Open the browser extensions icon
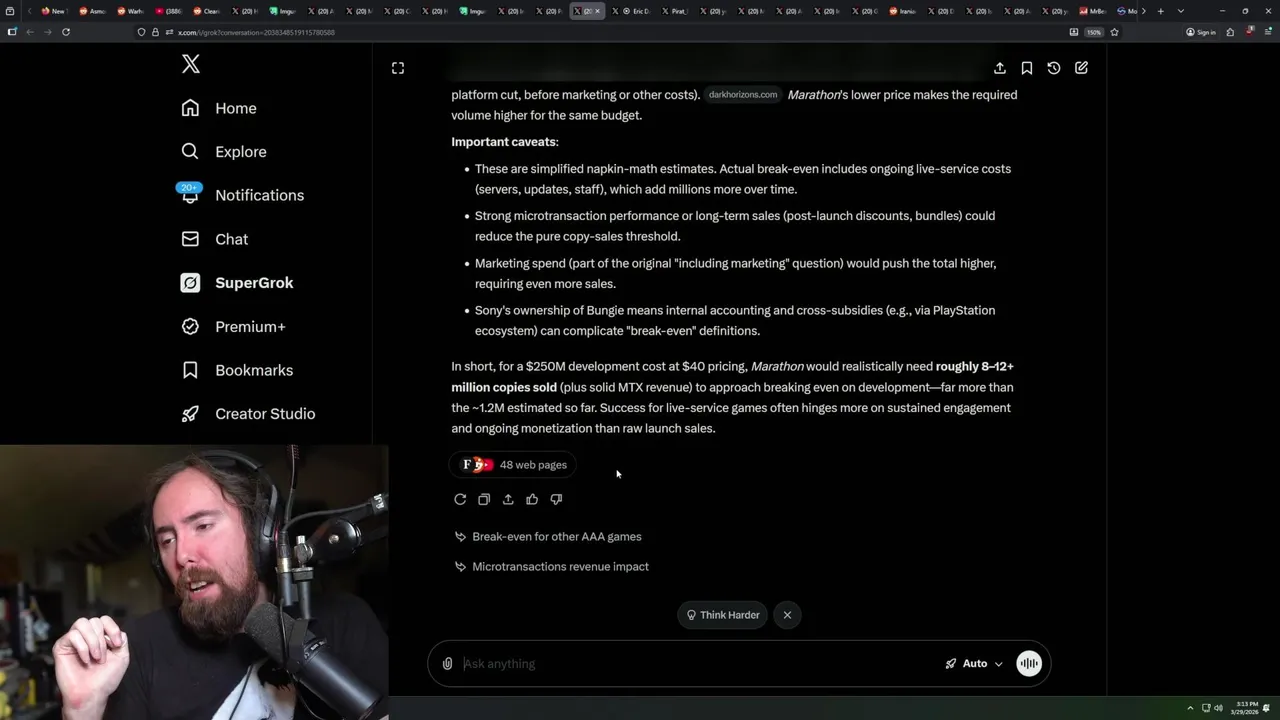This screenshot has width=1280, height=720. point(1231,32)
